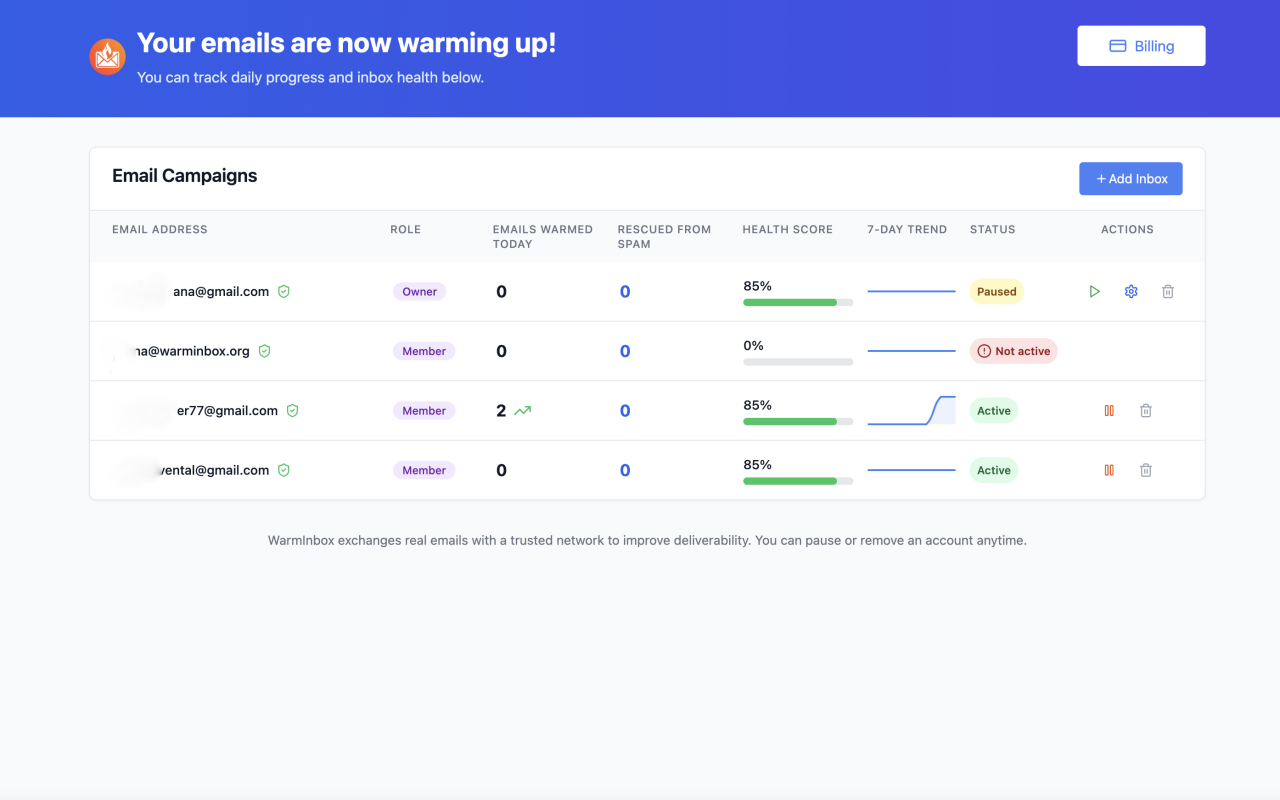Click the 85% health progress bar for ana@gmail.com
The width and height of the screenshot is (1280, 800).
[797, 302]
